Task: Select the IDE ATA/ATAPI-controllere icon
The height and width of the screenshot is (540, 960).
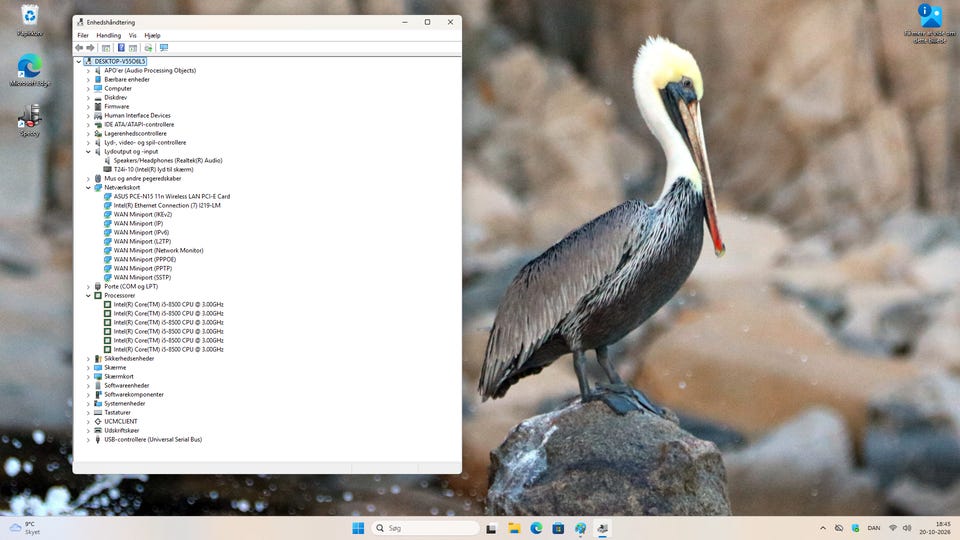Action: point(98,124)
